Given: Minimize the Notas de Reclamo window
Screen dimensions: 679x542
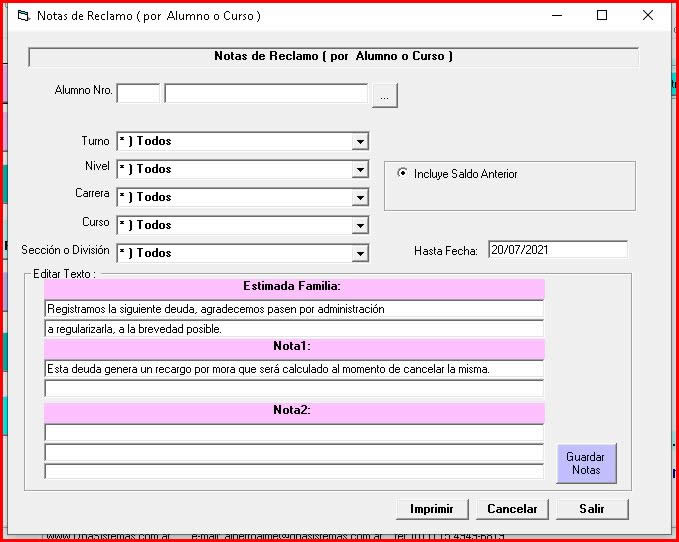Looking at the screenshot, I should 556,16.
